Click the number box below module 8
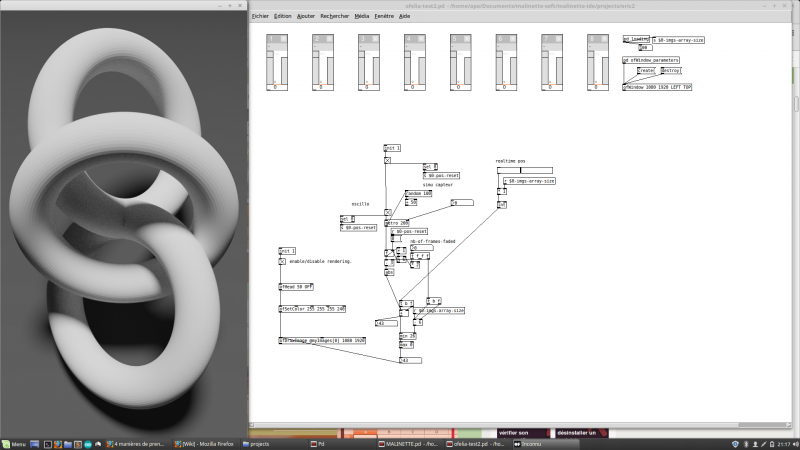The height and width of the screenshot is (450, 800). (x=597, y=87)
